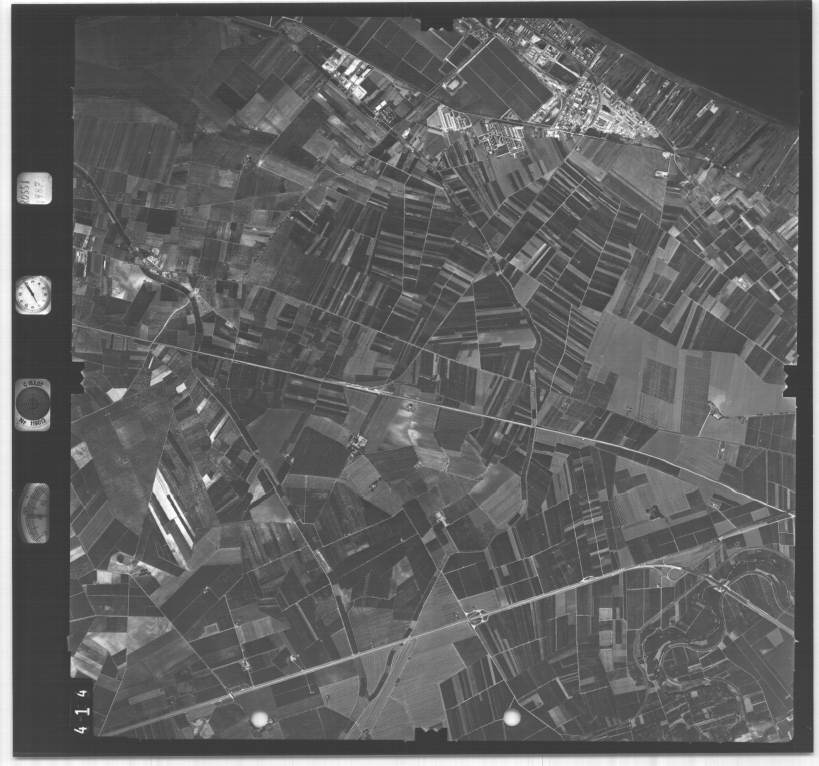Click the road interchange on the lower diagonal highway
819x766 pixels.
click(474, 616)
